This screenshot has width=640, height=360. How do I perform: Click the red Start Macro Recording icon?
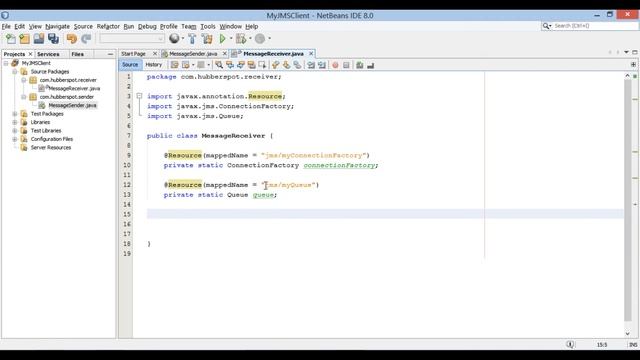point(335,65)
